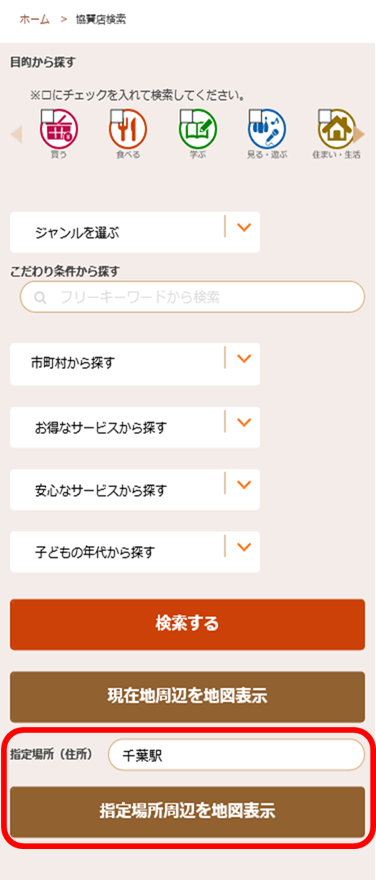Click the red 買う shopping basket icon

(x=59, y=131)
